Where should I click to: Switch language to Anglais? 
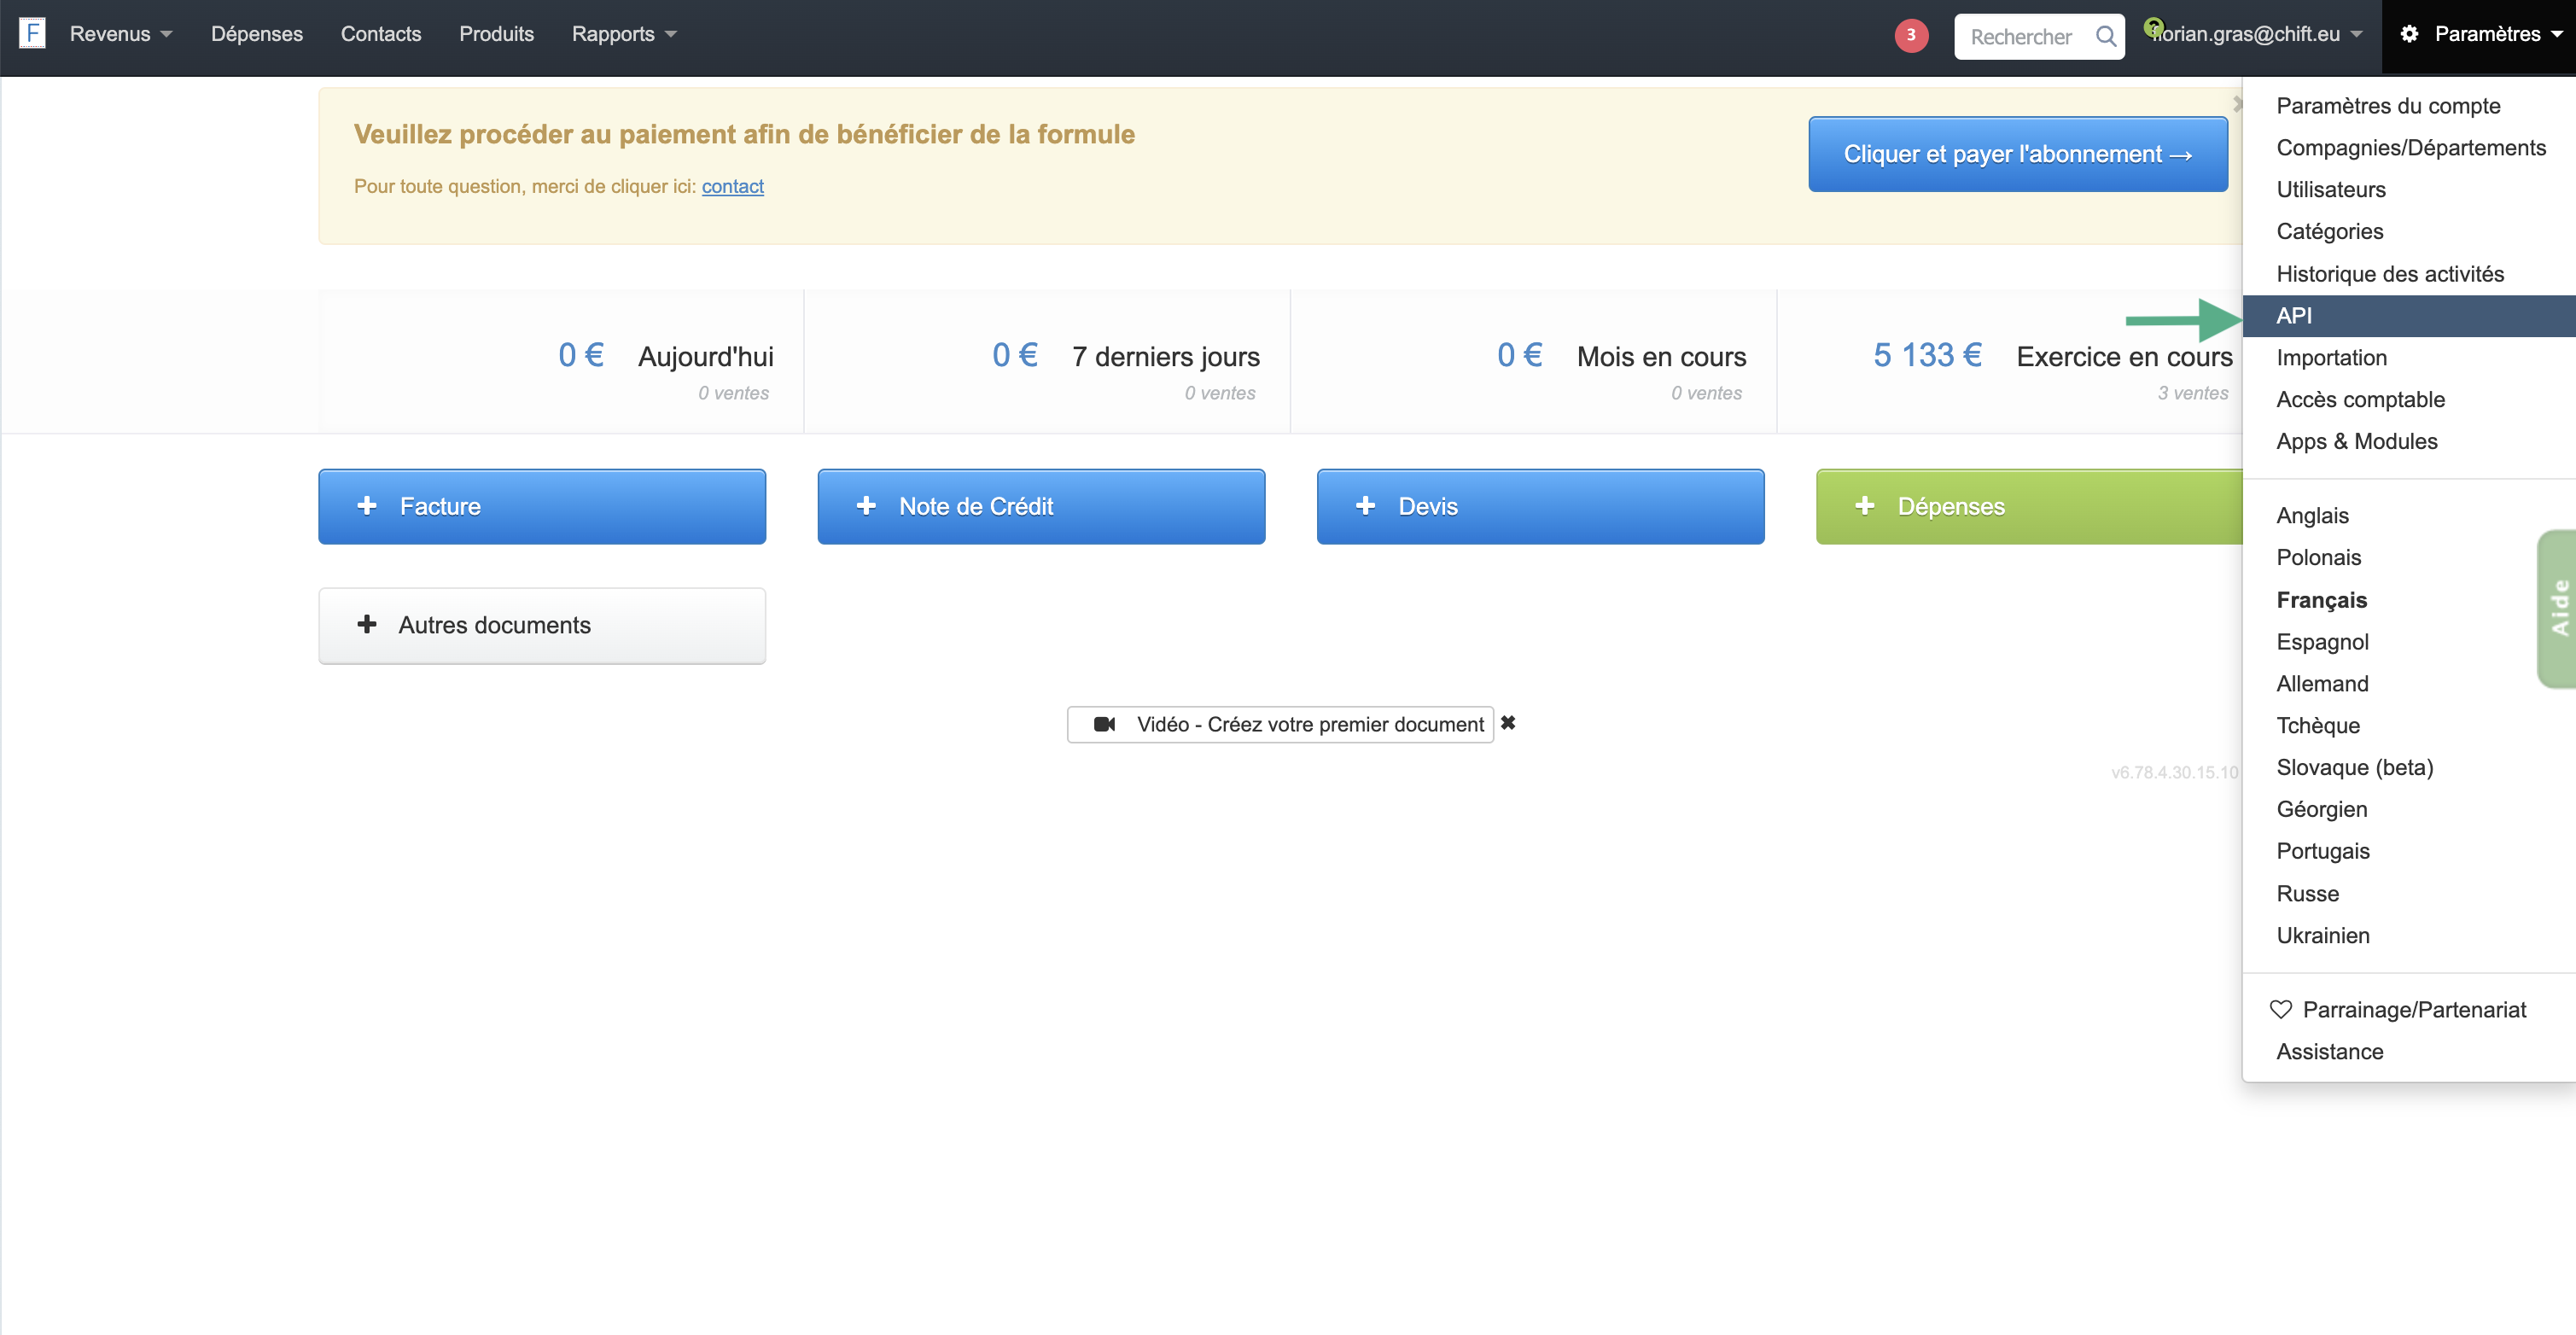(2312, 515)
